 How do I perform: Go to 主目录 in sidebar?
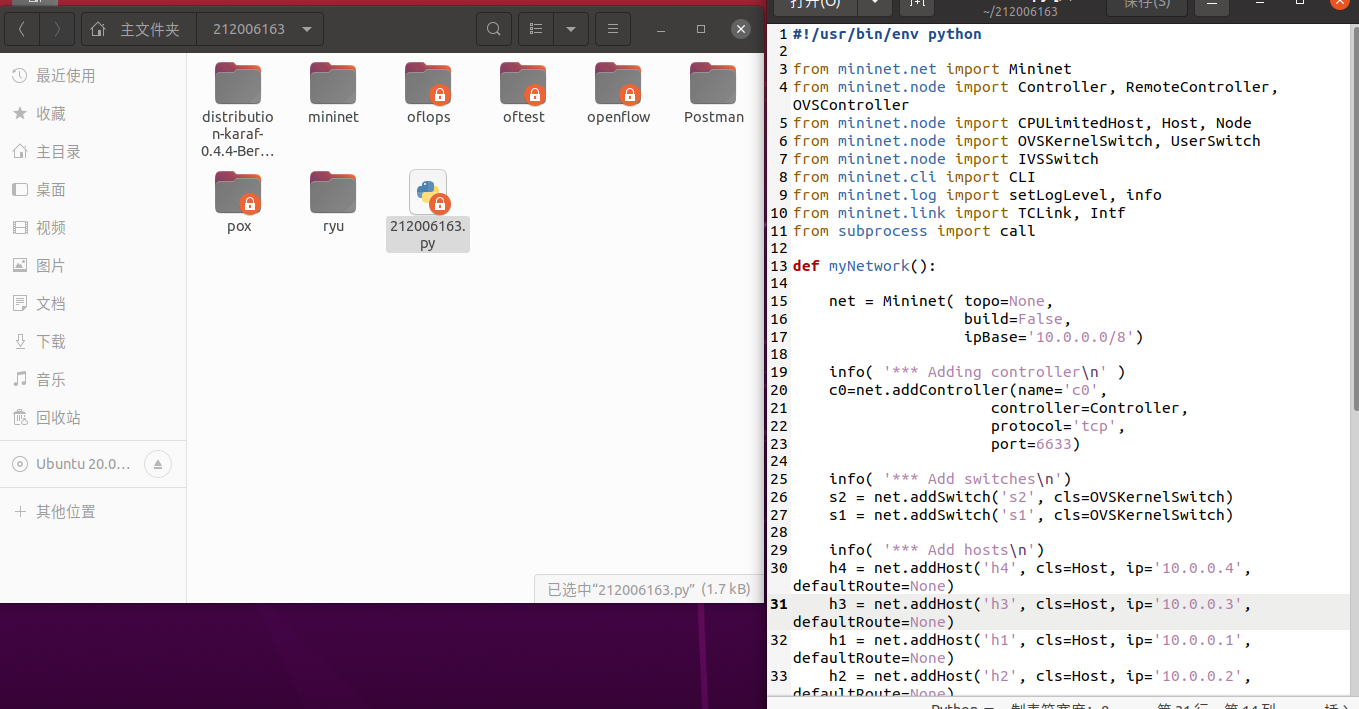click(x=93, y=152)
